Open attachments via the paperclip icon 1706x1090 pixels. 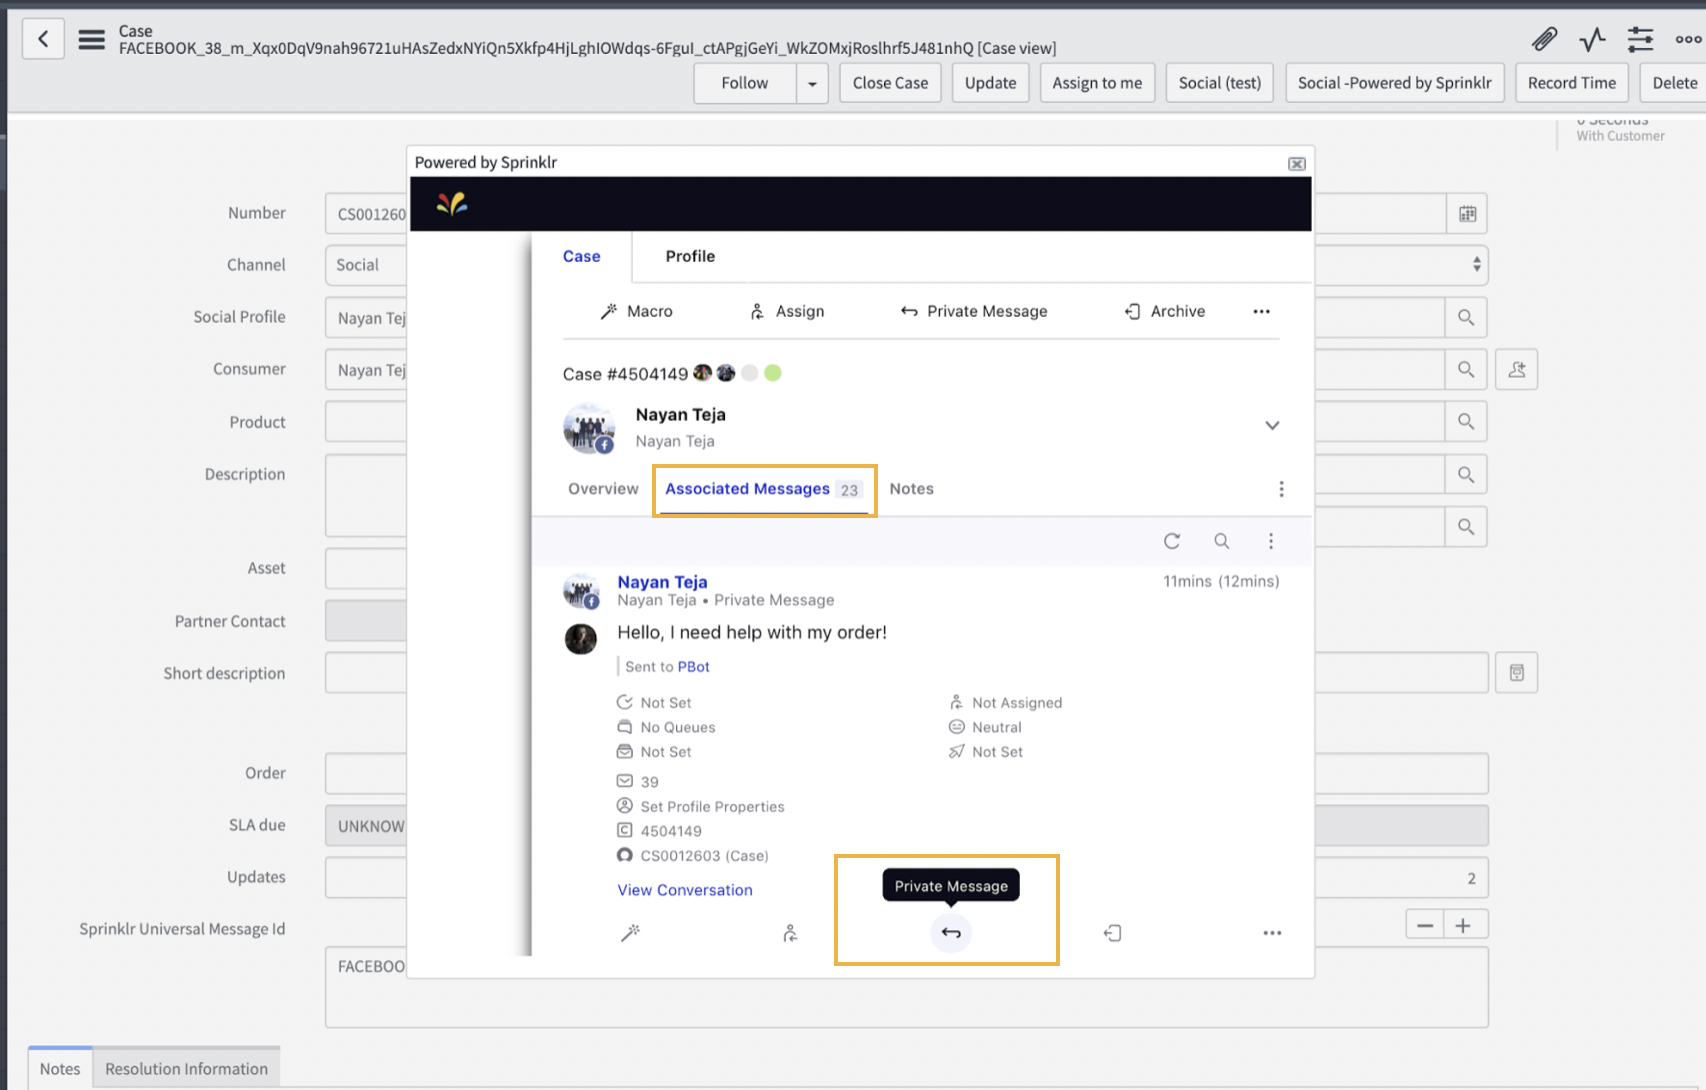point(1544,39)
